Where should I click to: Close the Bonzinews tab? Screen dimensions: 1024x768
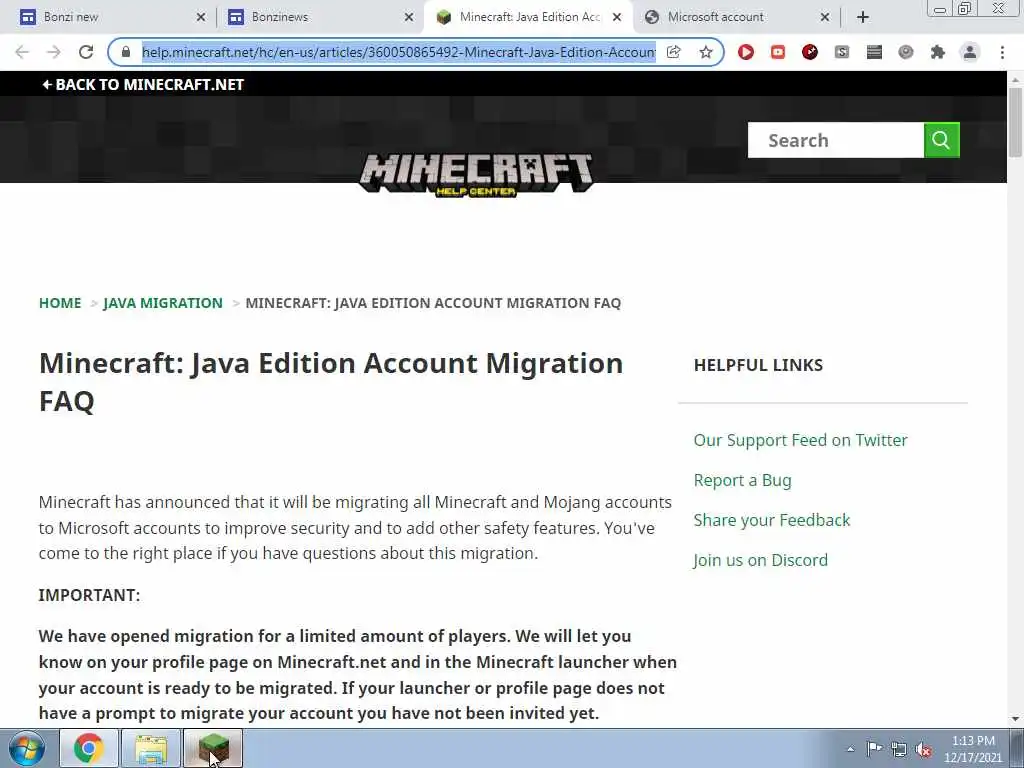(x=409, y=18)
